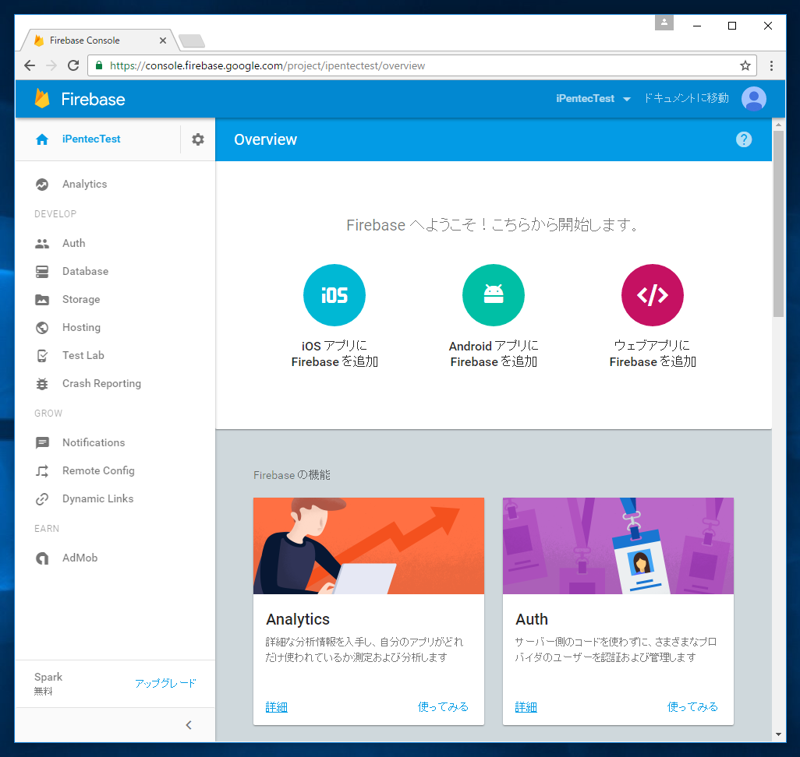
Task: Click the アップグレード upgrade link
Action: pyautogui.click(x=165, y=684)
